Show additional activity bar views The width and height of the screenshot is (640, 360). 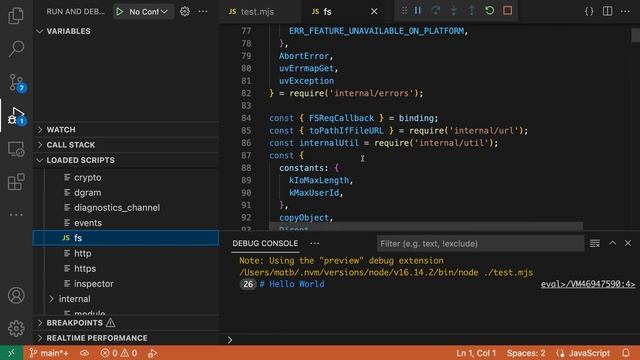(x=16, y=214)
